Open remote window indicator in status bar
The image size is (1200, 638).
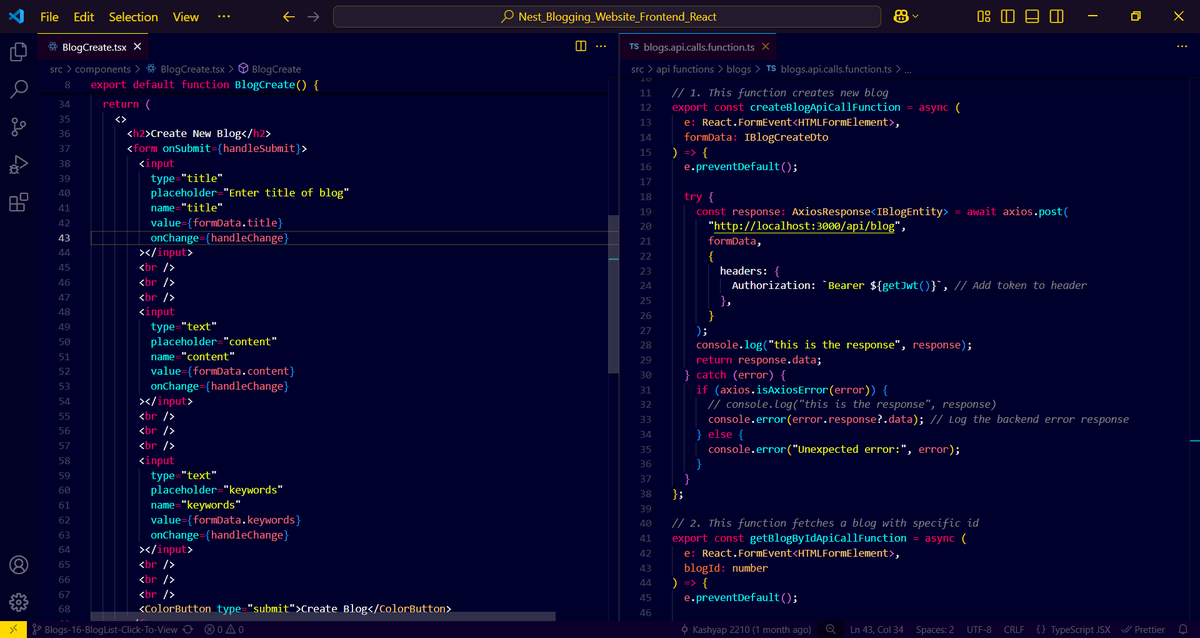[13, 629]
